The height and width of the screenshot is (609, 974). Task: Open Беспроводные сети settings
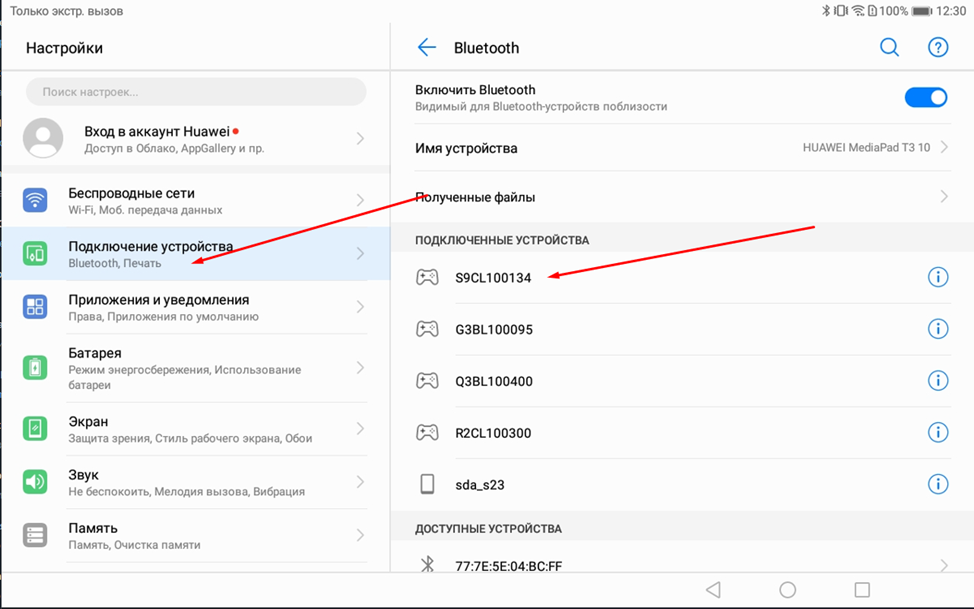[195, 200]
